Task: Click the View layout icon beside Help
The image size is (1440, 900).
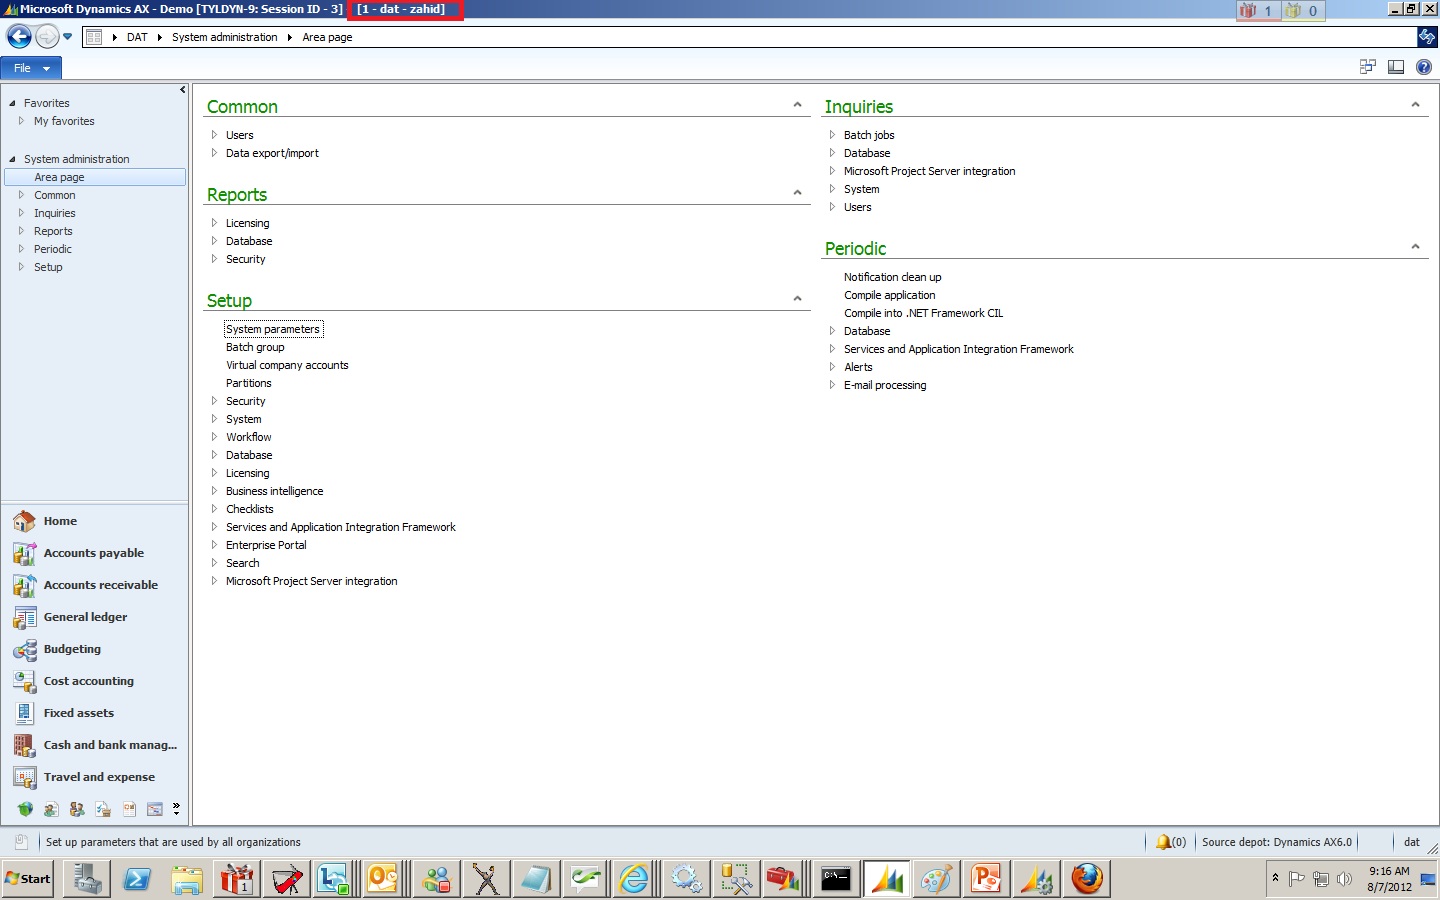Action: [1396, 67]
